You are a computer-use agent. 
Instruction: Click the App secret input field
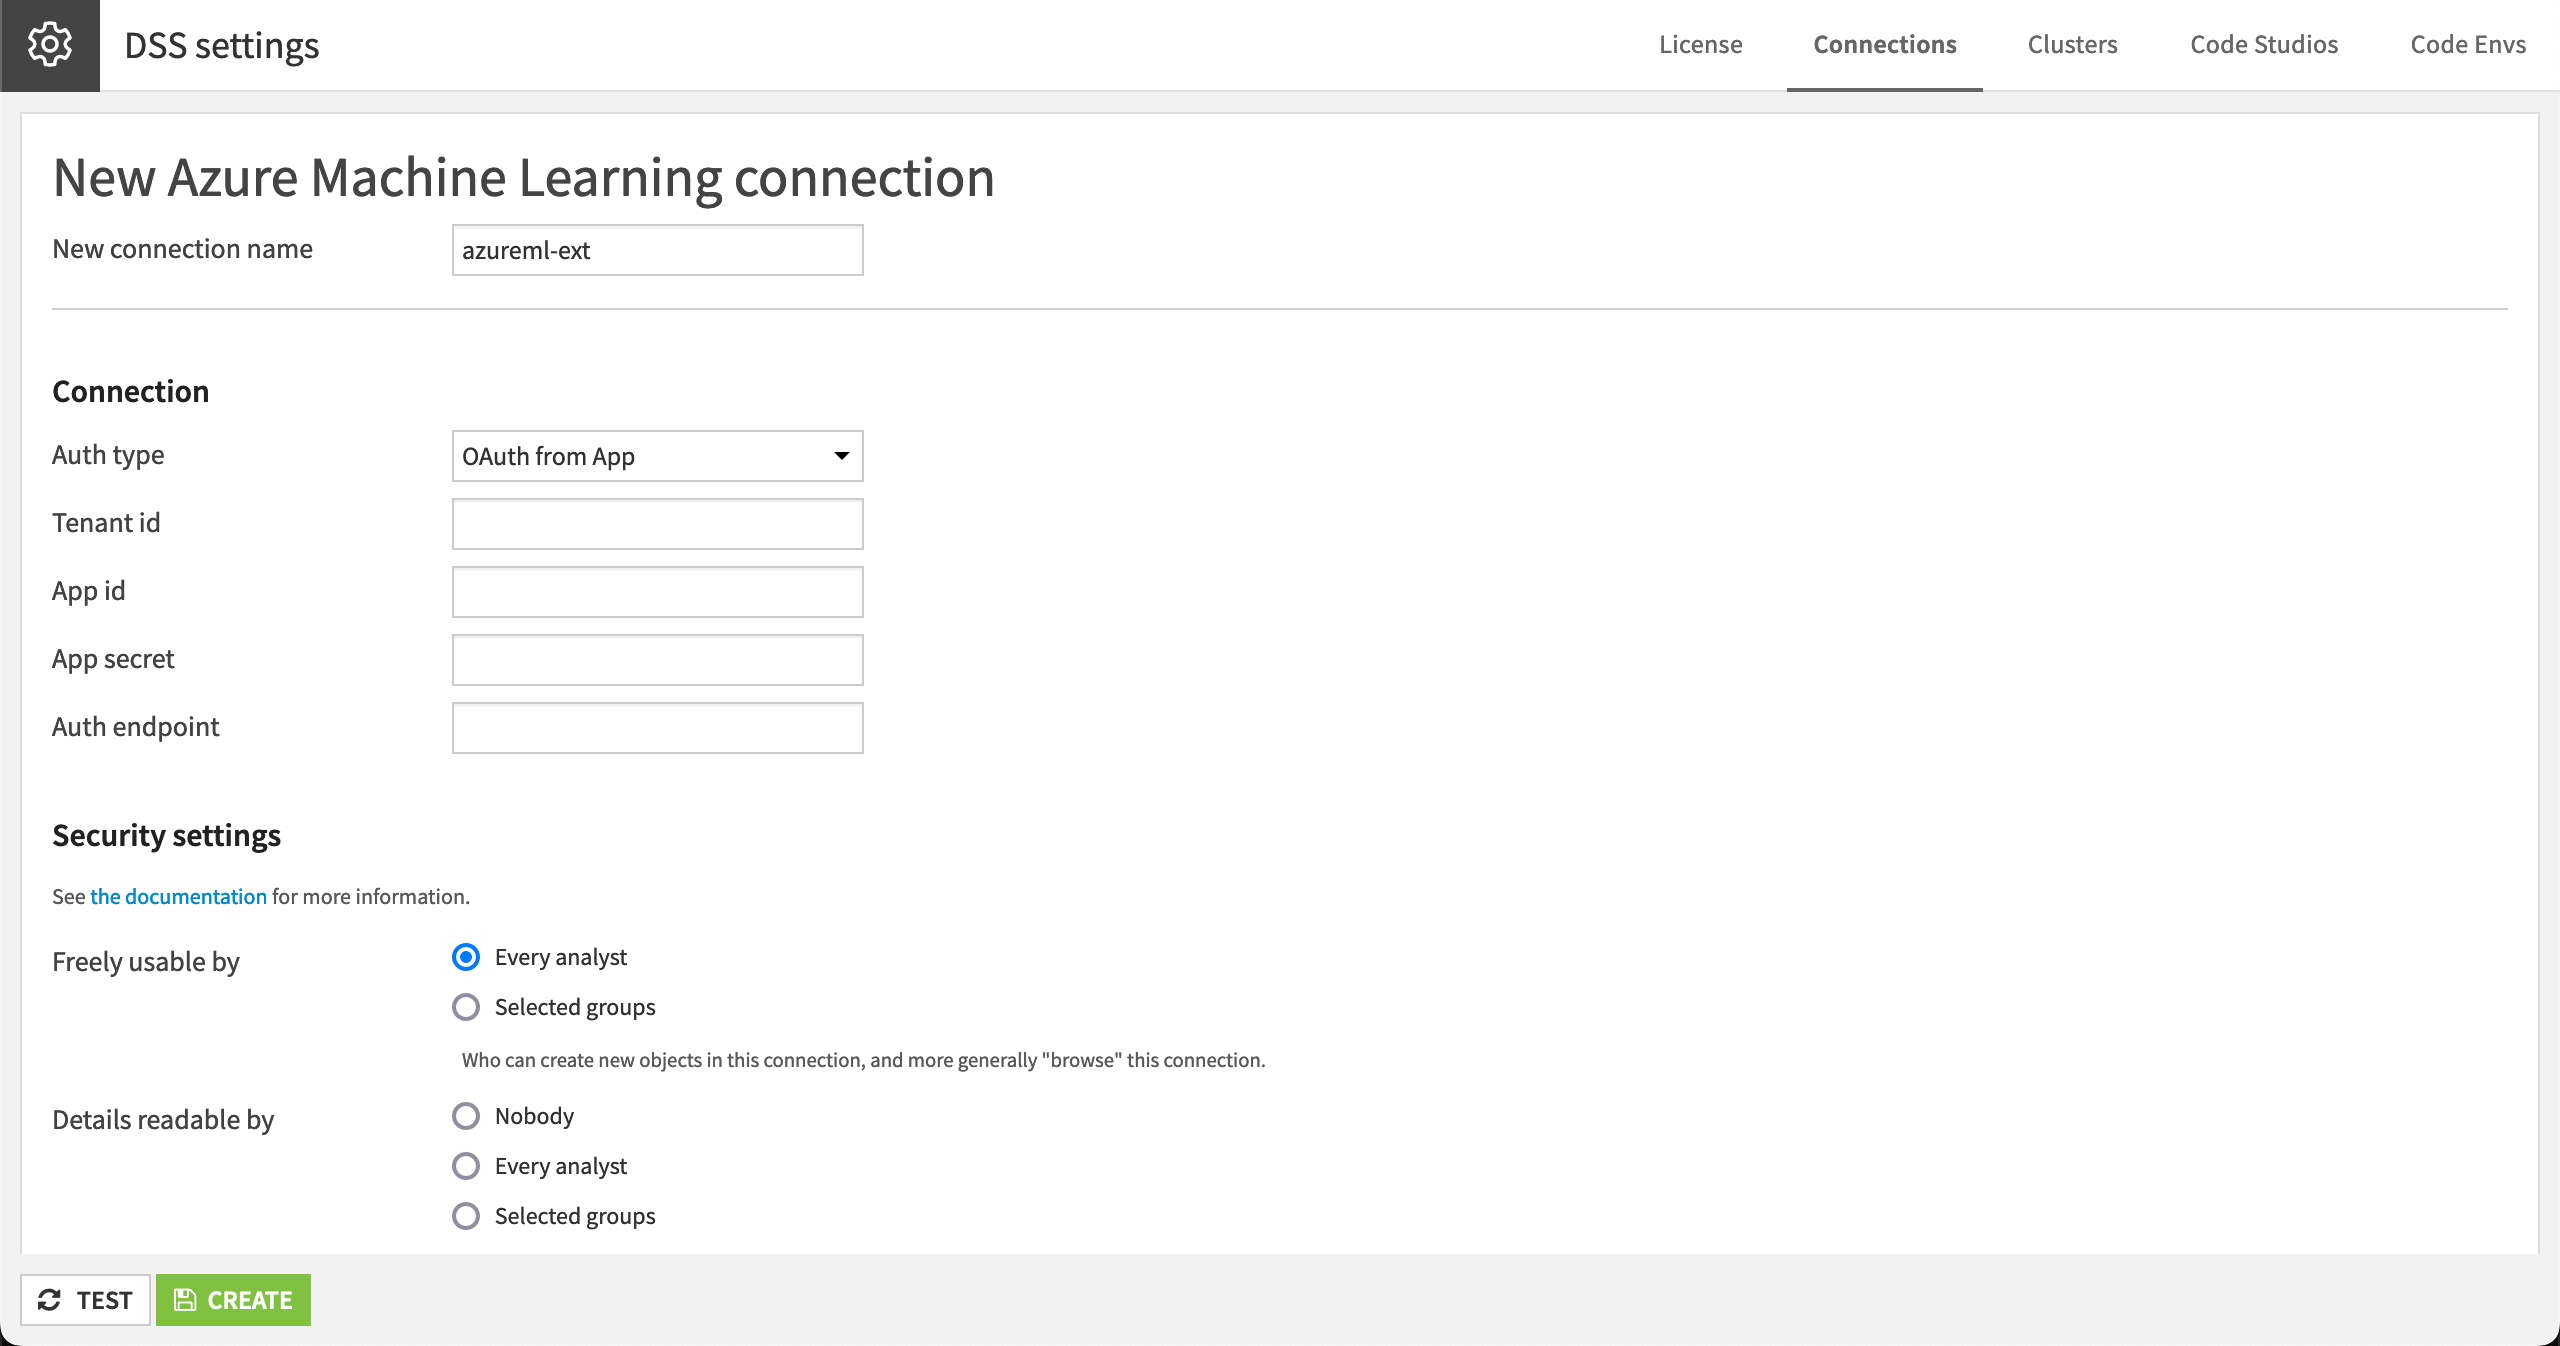[x=656, y=659]
